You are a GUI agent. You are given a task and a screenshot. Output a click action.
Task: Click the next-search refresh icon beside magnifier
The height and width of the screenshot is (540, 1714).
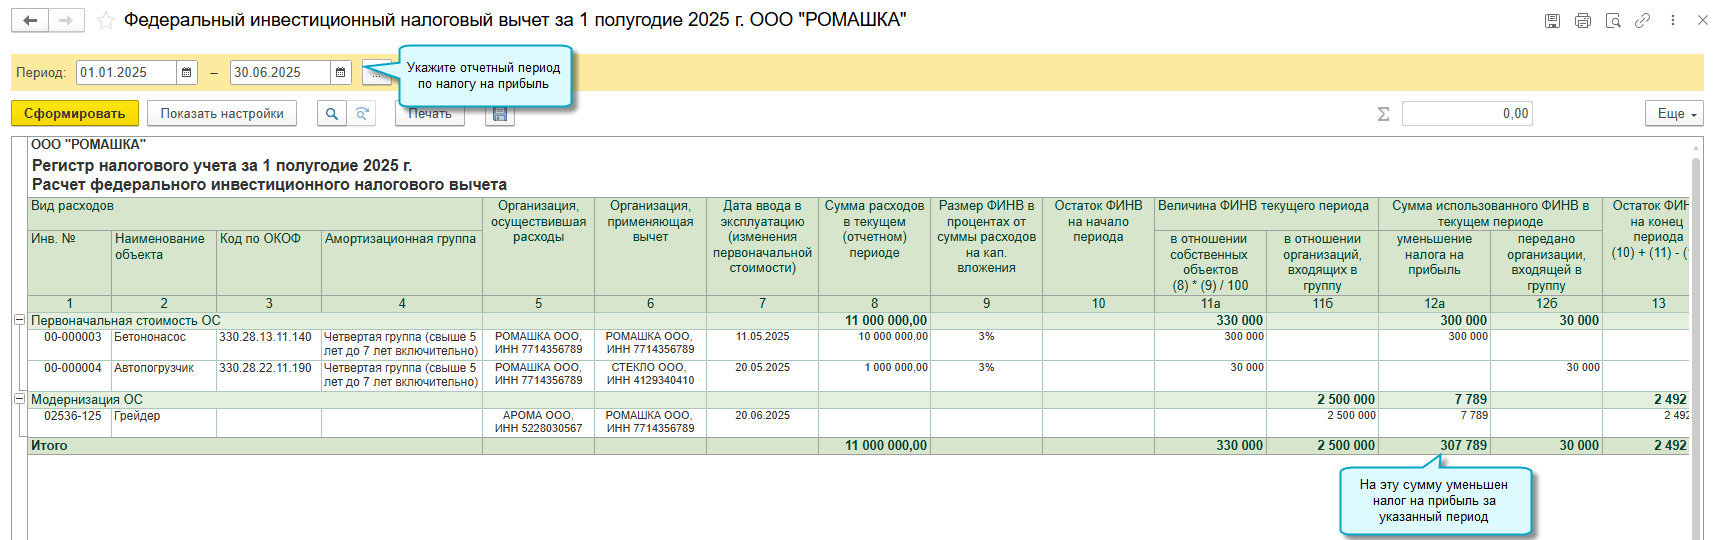point(361,114)
